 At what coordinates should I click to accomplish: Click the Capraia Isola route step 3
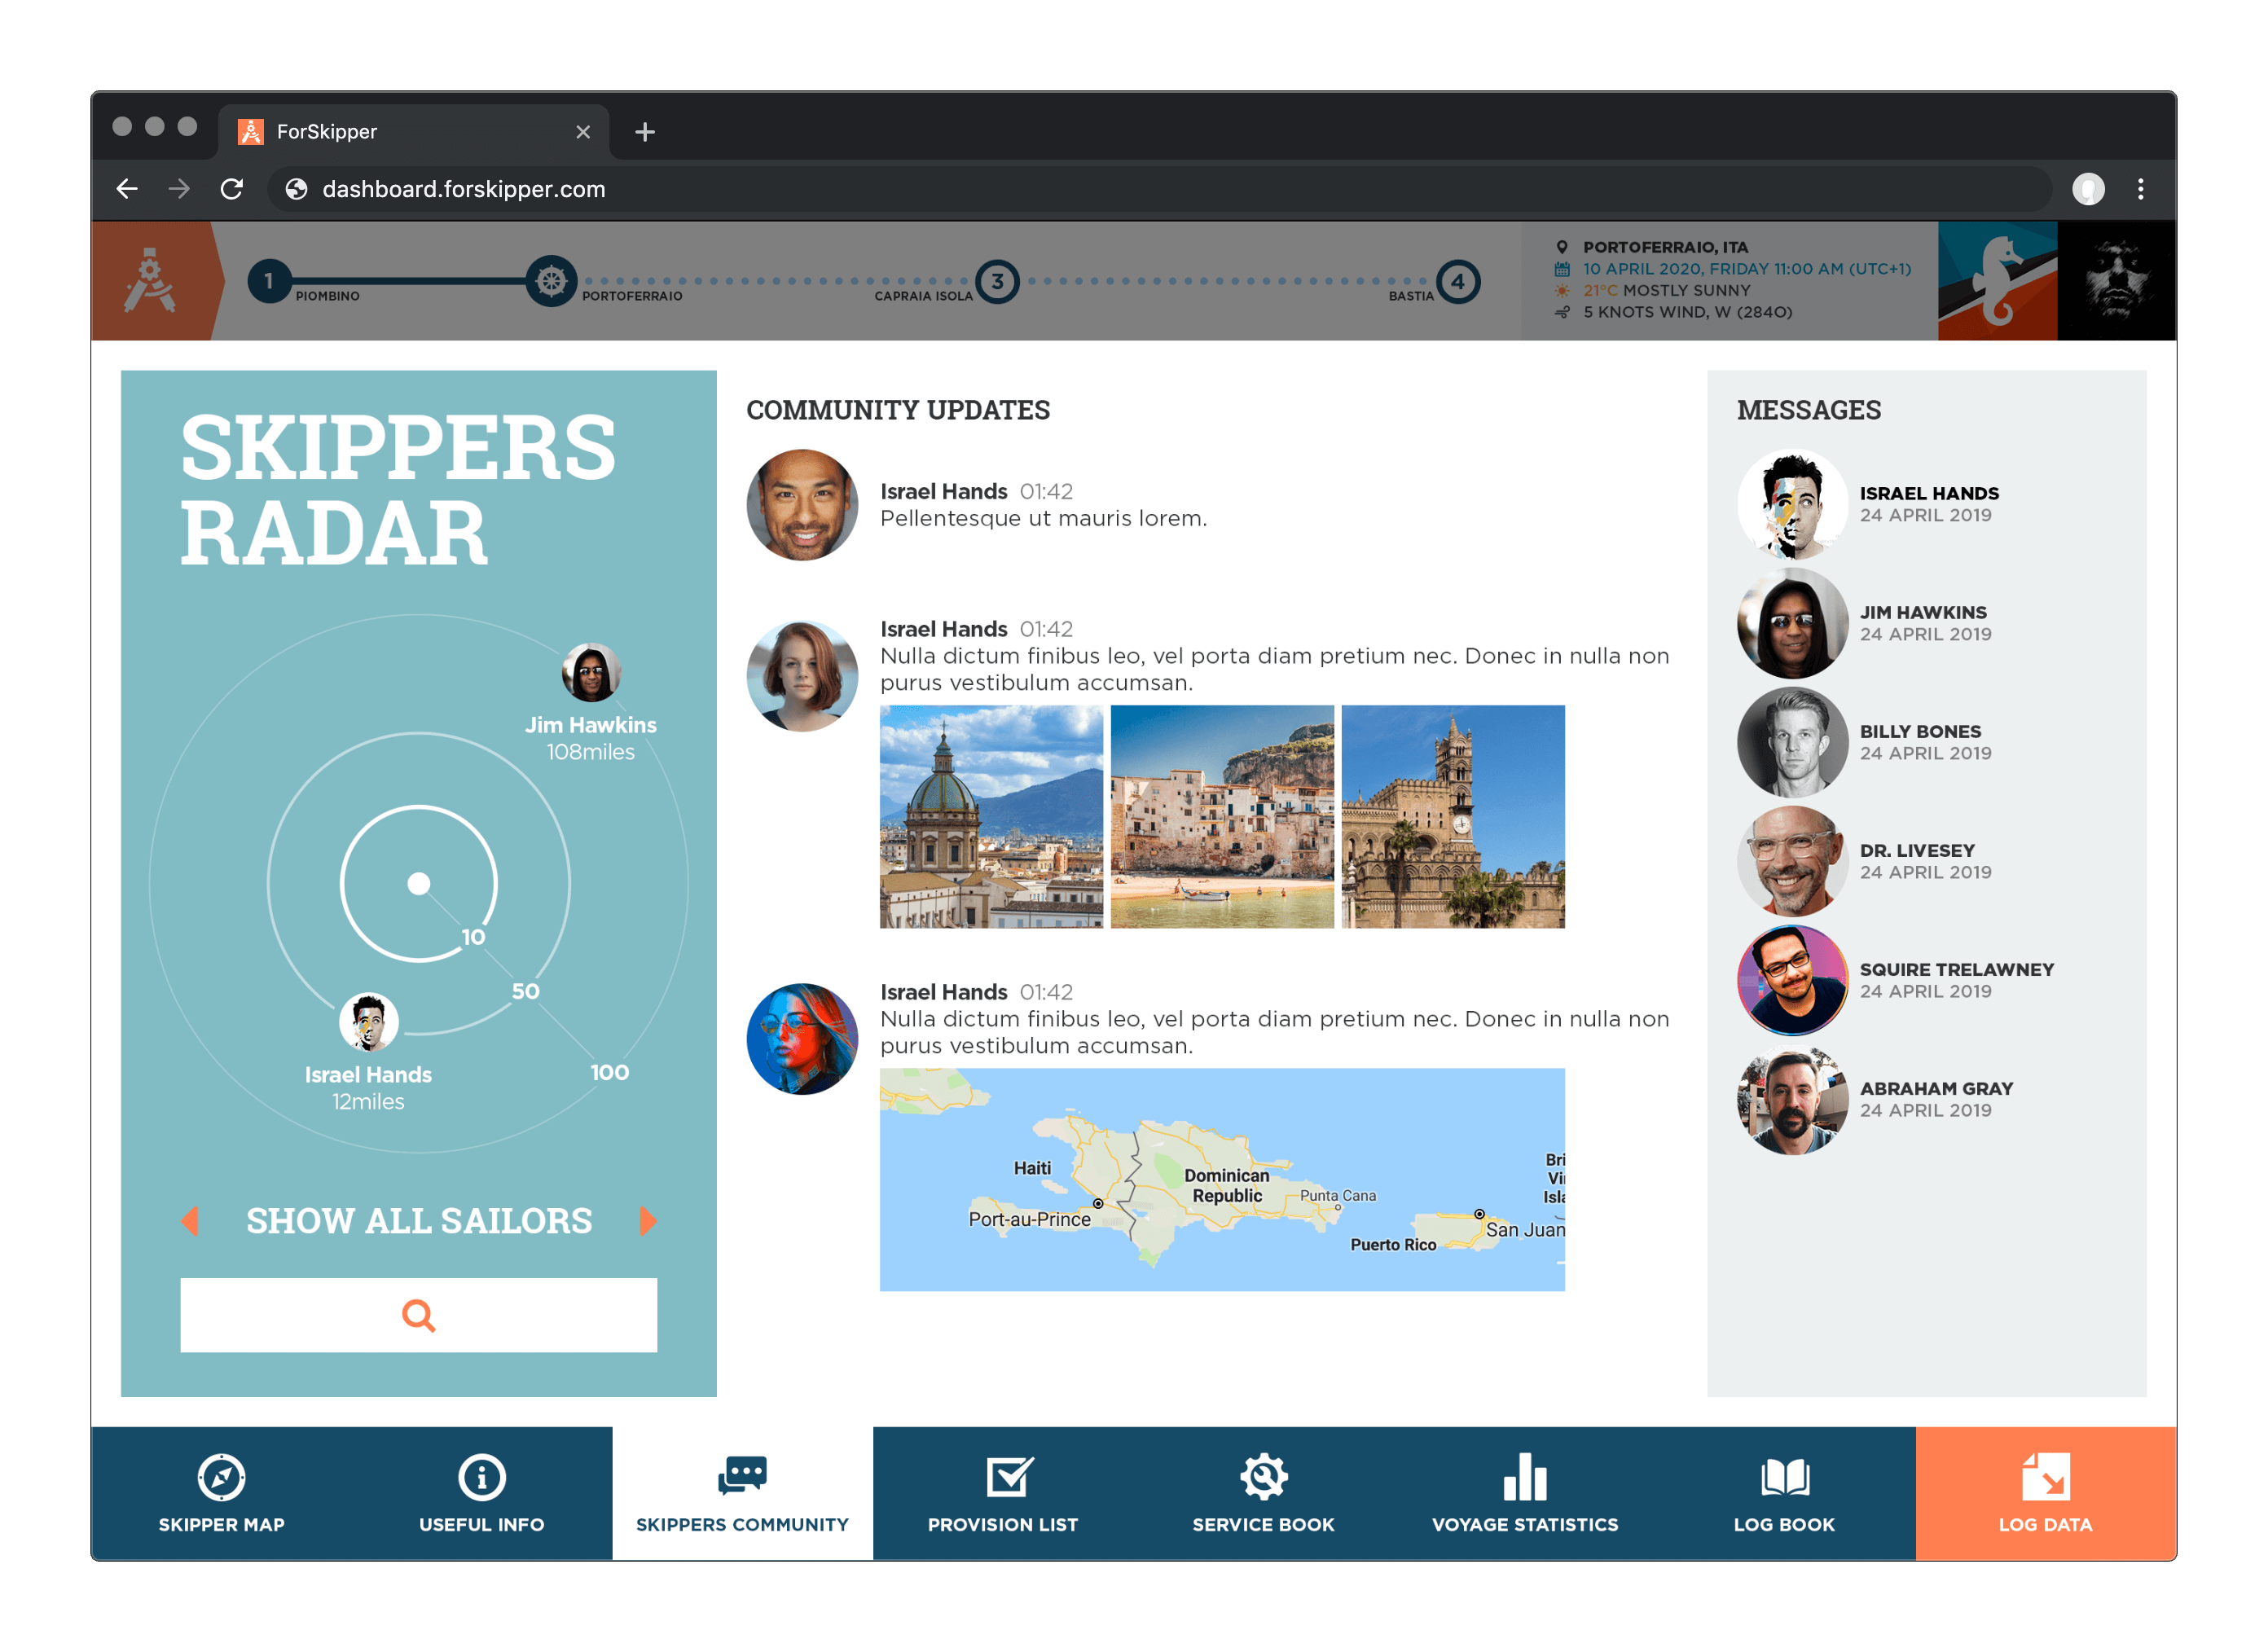click(997, 281)
